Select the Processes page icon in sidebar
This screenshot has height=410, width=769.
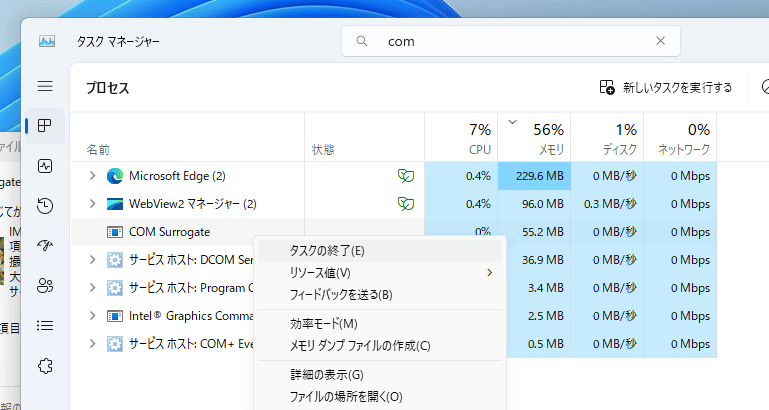[x=44, y=126]
